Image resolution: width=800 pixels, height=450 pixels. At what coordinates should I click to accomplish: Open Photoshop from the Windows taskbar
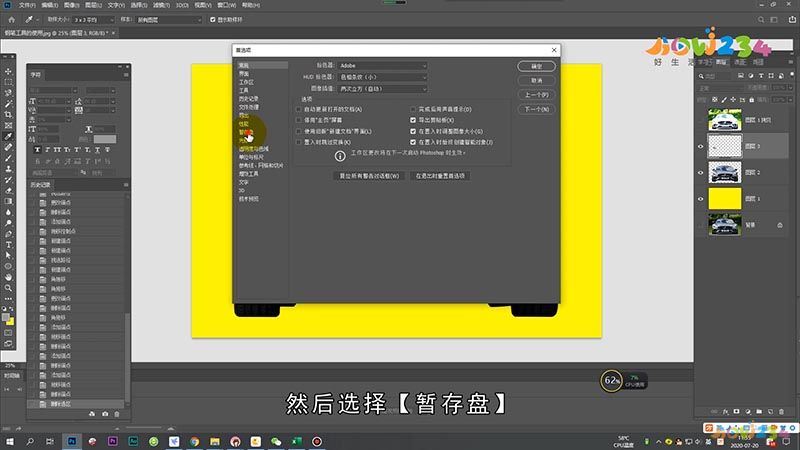[71, 441]
